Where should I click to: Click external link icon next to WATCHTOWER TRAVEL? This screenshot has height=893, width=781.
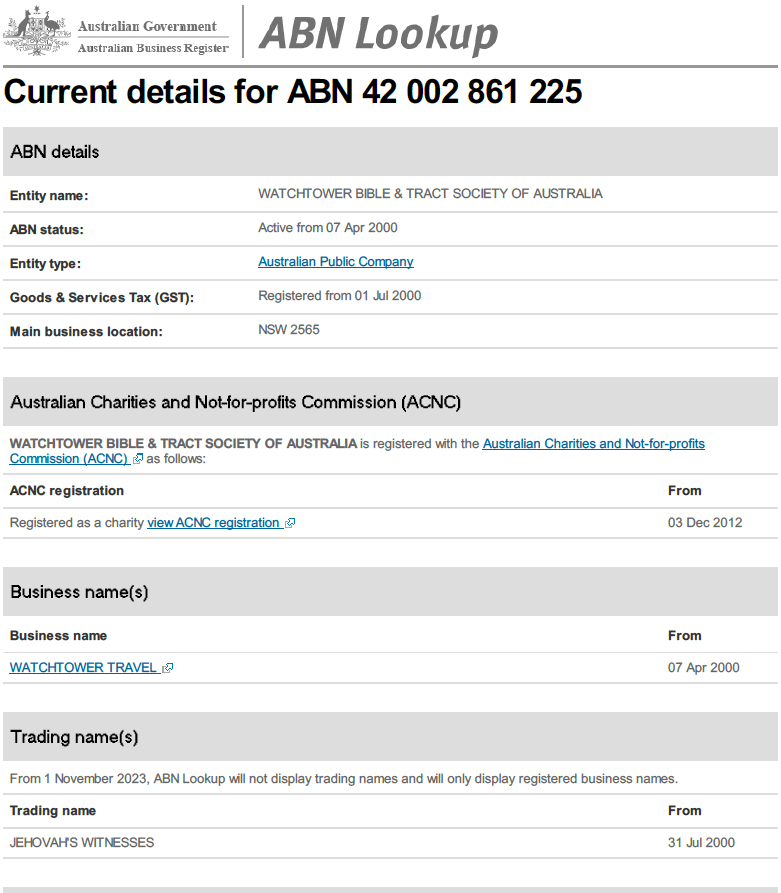[168, 668]
